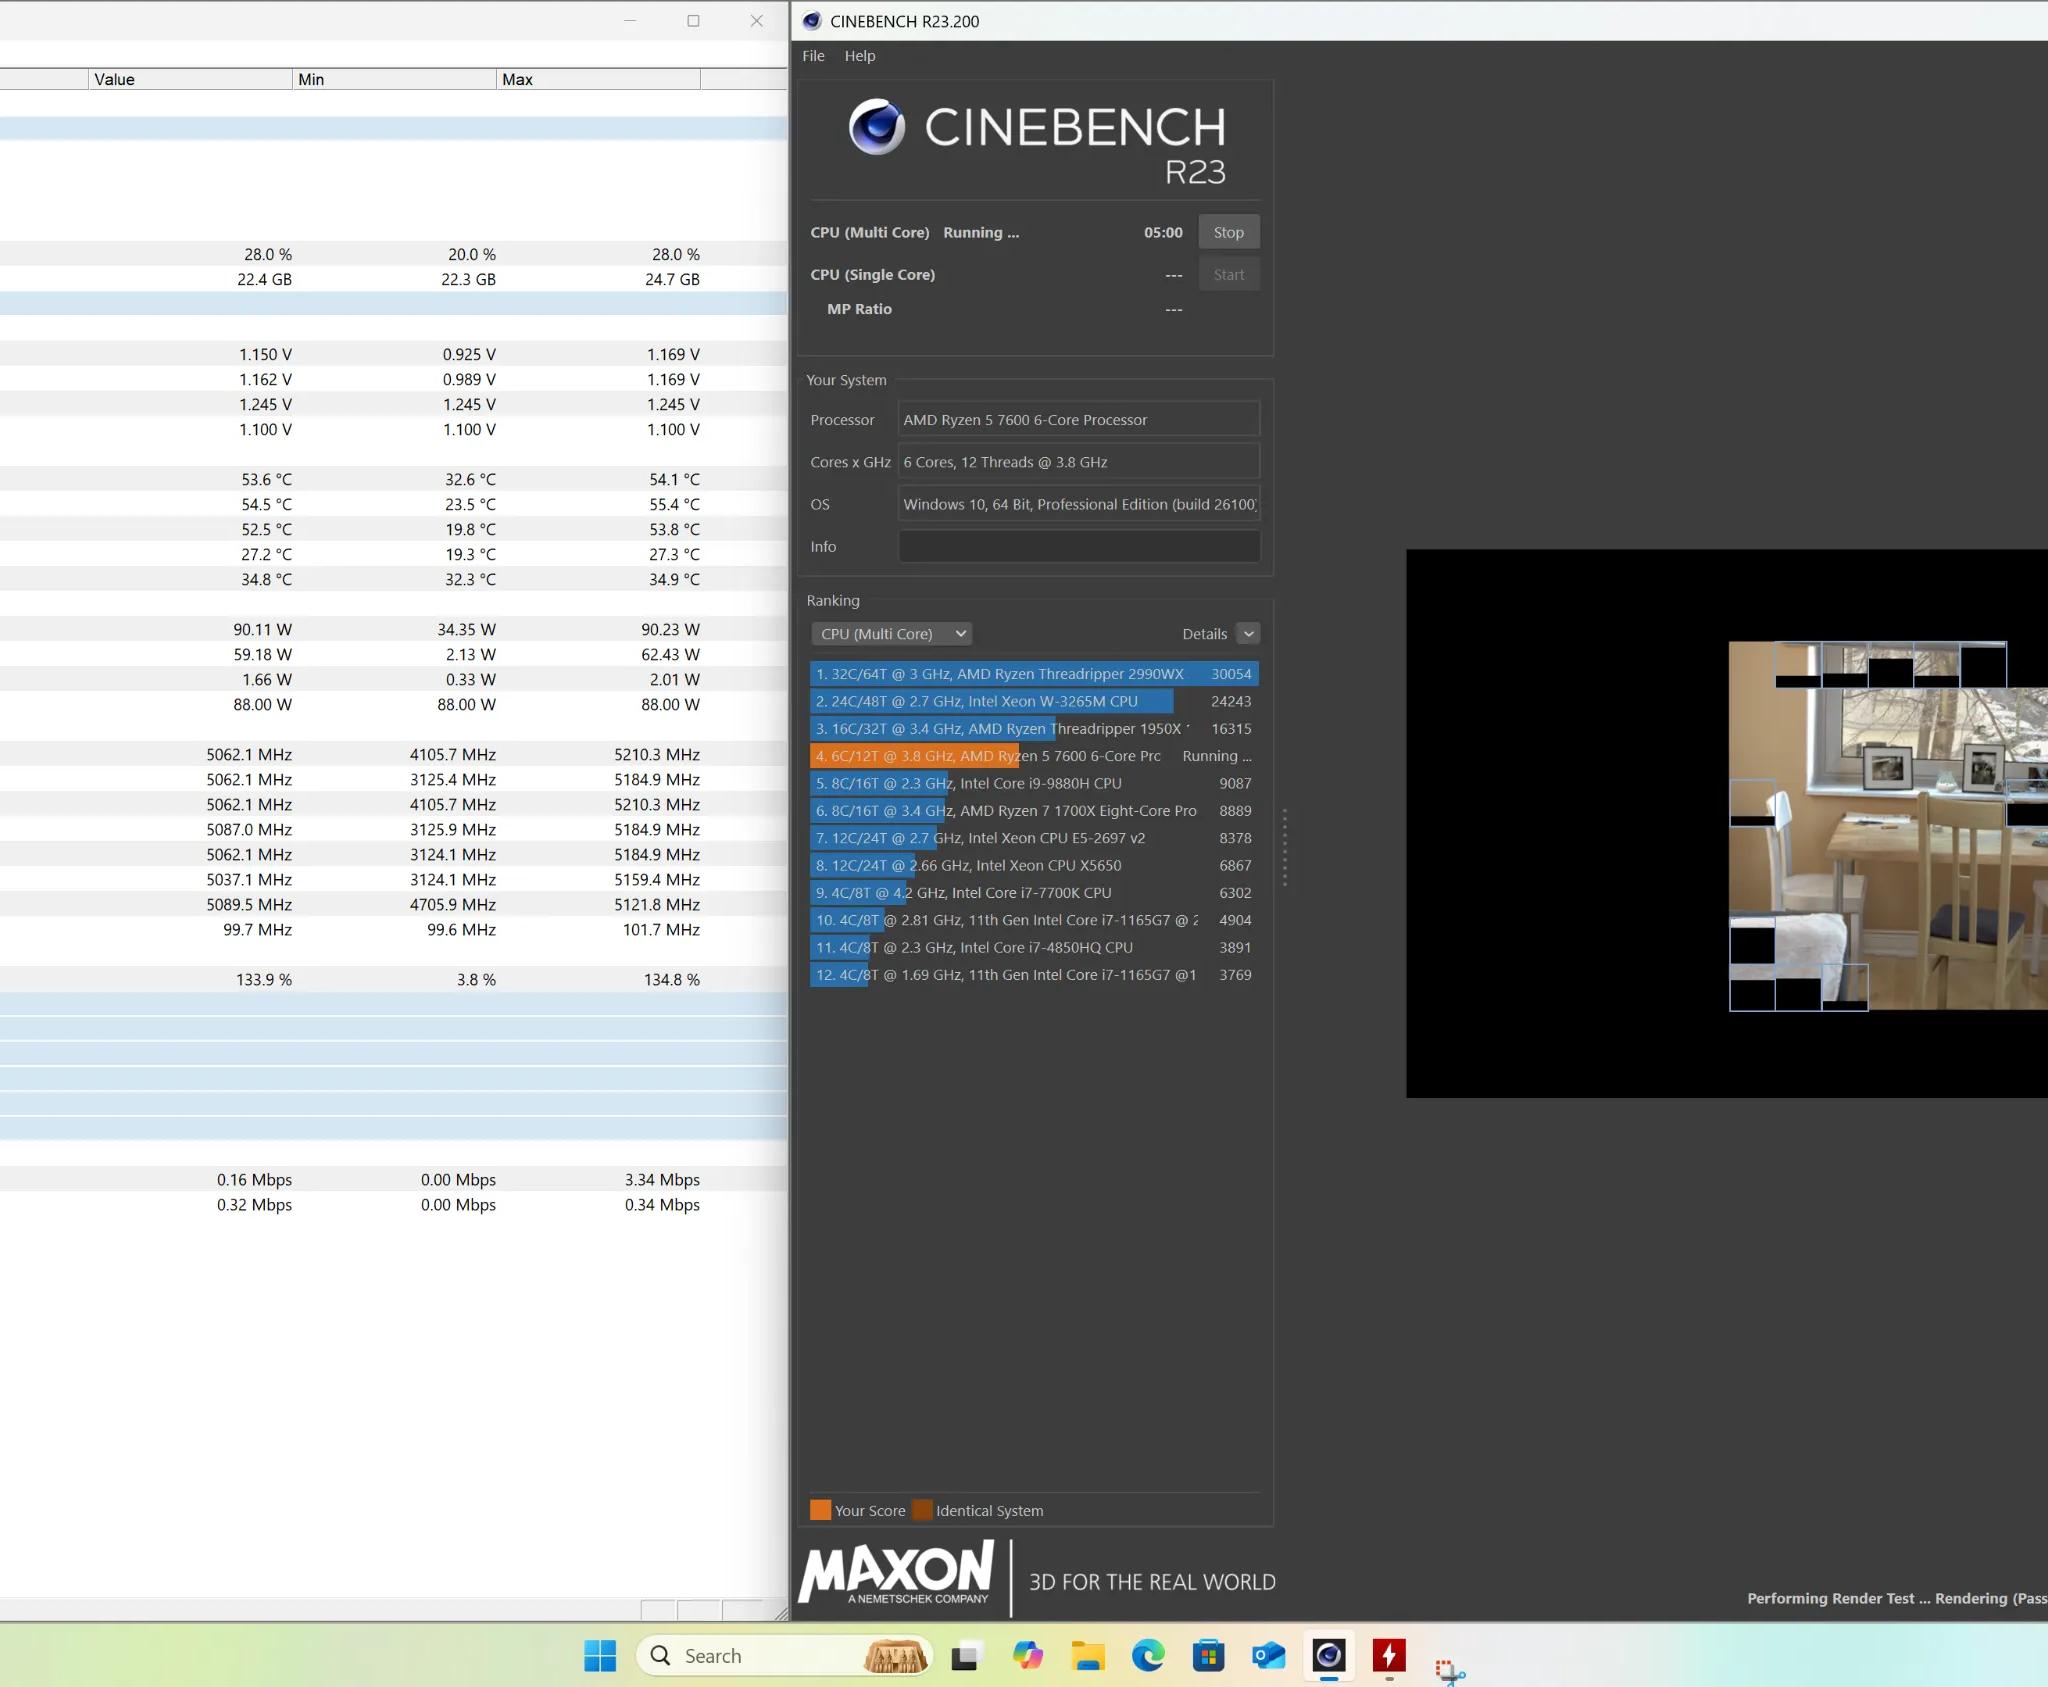Select the Intel Xeon W-3265M ranking row
The width and height of the screenshot is (2048, 1687).
tap(1034, 702)
